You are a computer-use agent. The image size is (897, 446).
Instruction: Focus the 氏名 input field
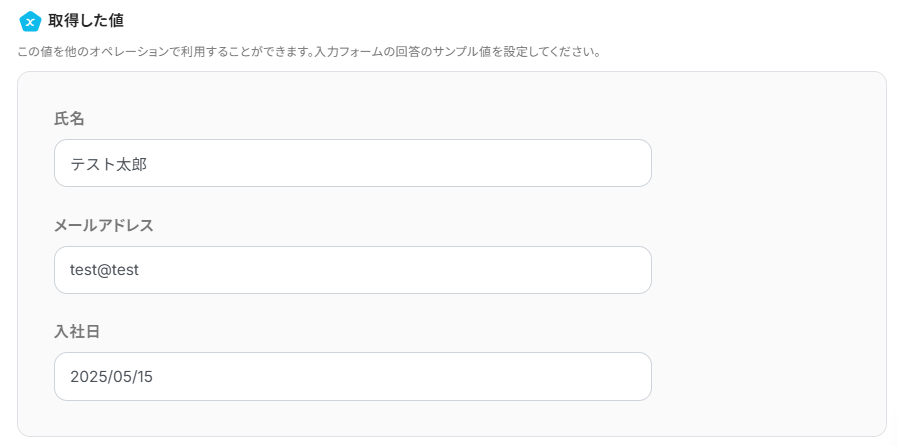pyautogui.click(x=352, y=163)
